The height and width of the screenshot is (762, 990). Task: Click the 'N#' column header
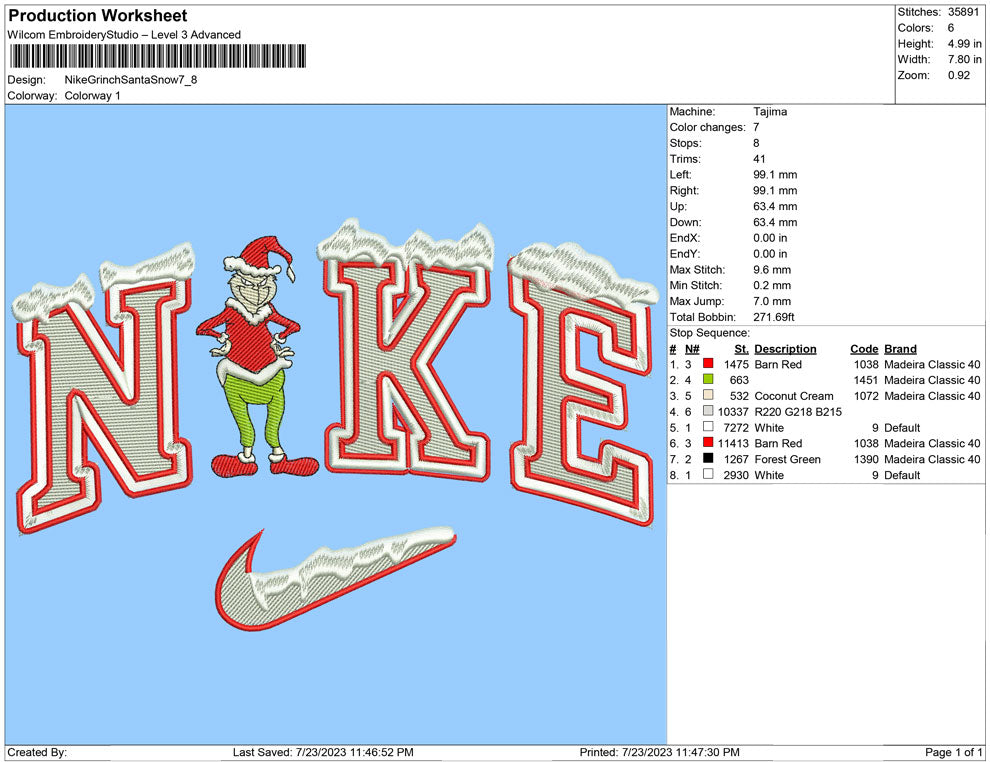(x=692, y=348)
